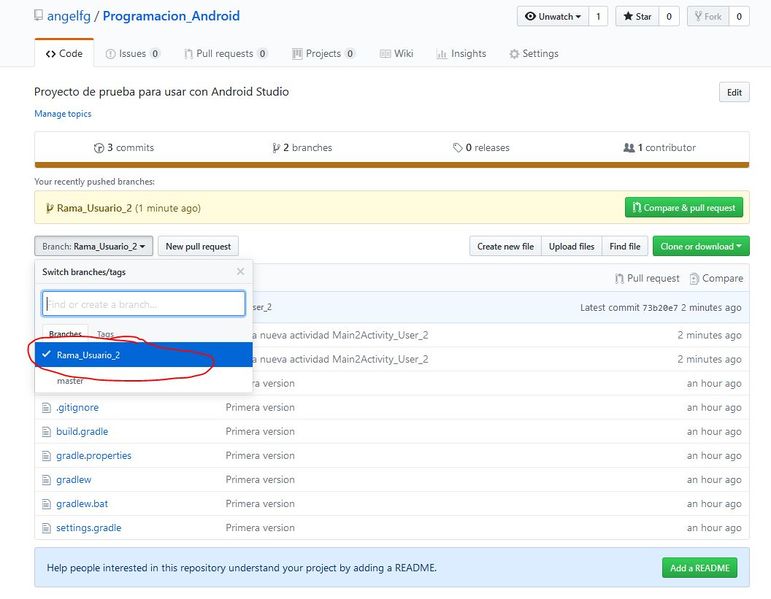The height and width of the screenshot is (599, 771).
Task: Toggle Star on this repository
Action: click(637, 16)
